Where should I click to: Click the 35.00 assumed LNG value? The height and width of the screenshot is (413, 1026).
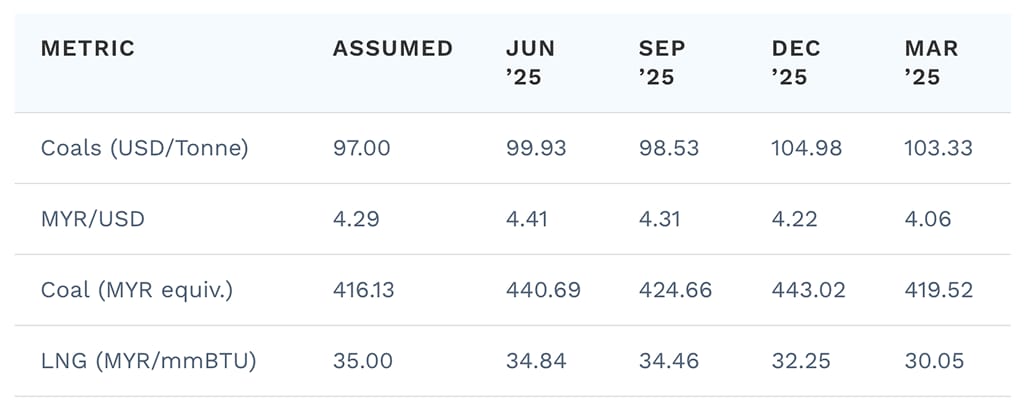point(363,360)
